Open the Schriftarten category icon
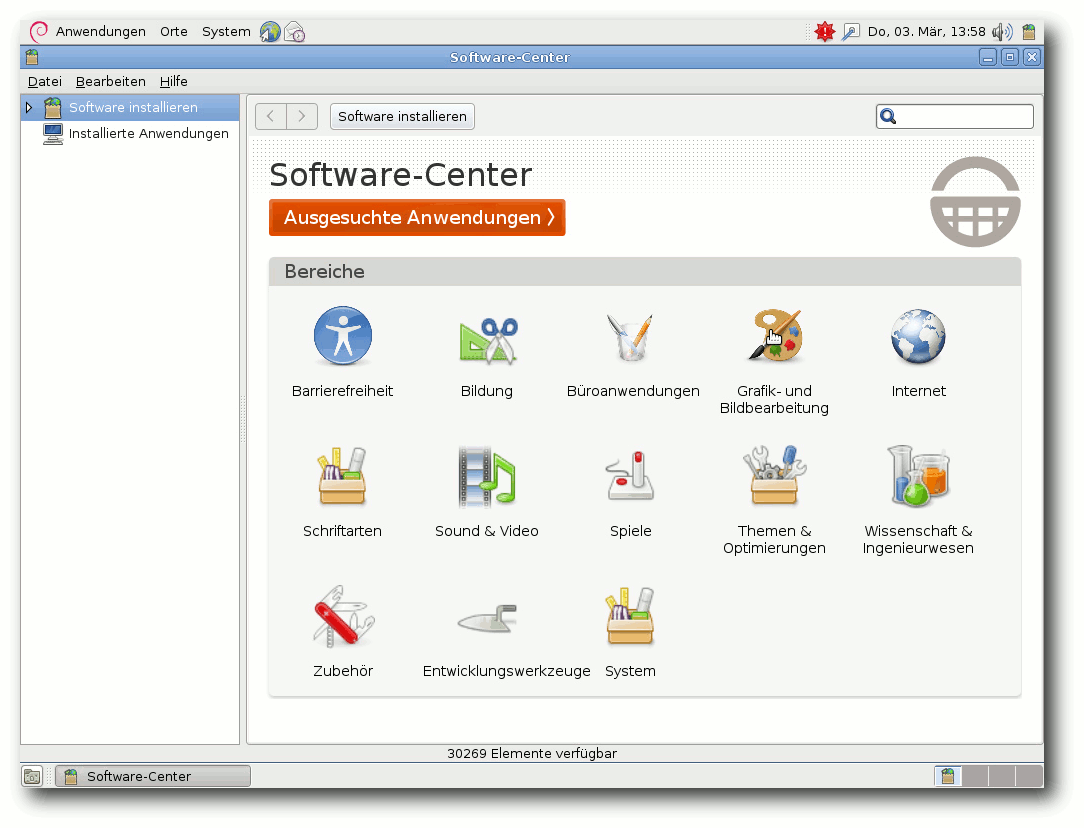 tap(342, 477)
